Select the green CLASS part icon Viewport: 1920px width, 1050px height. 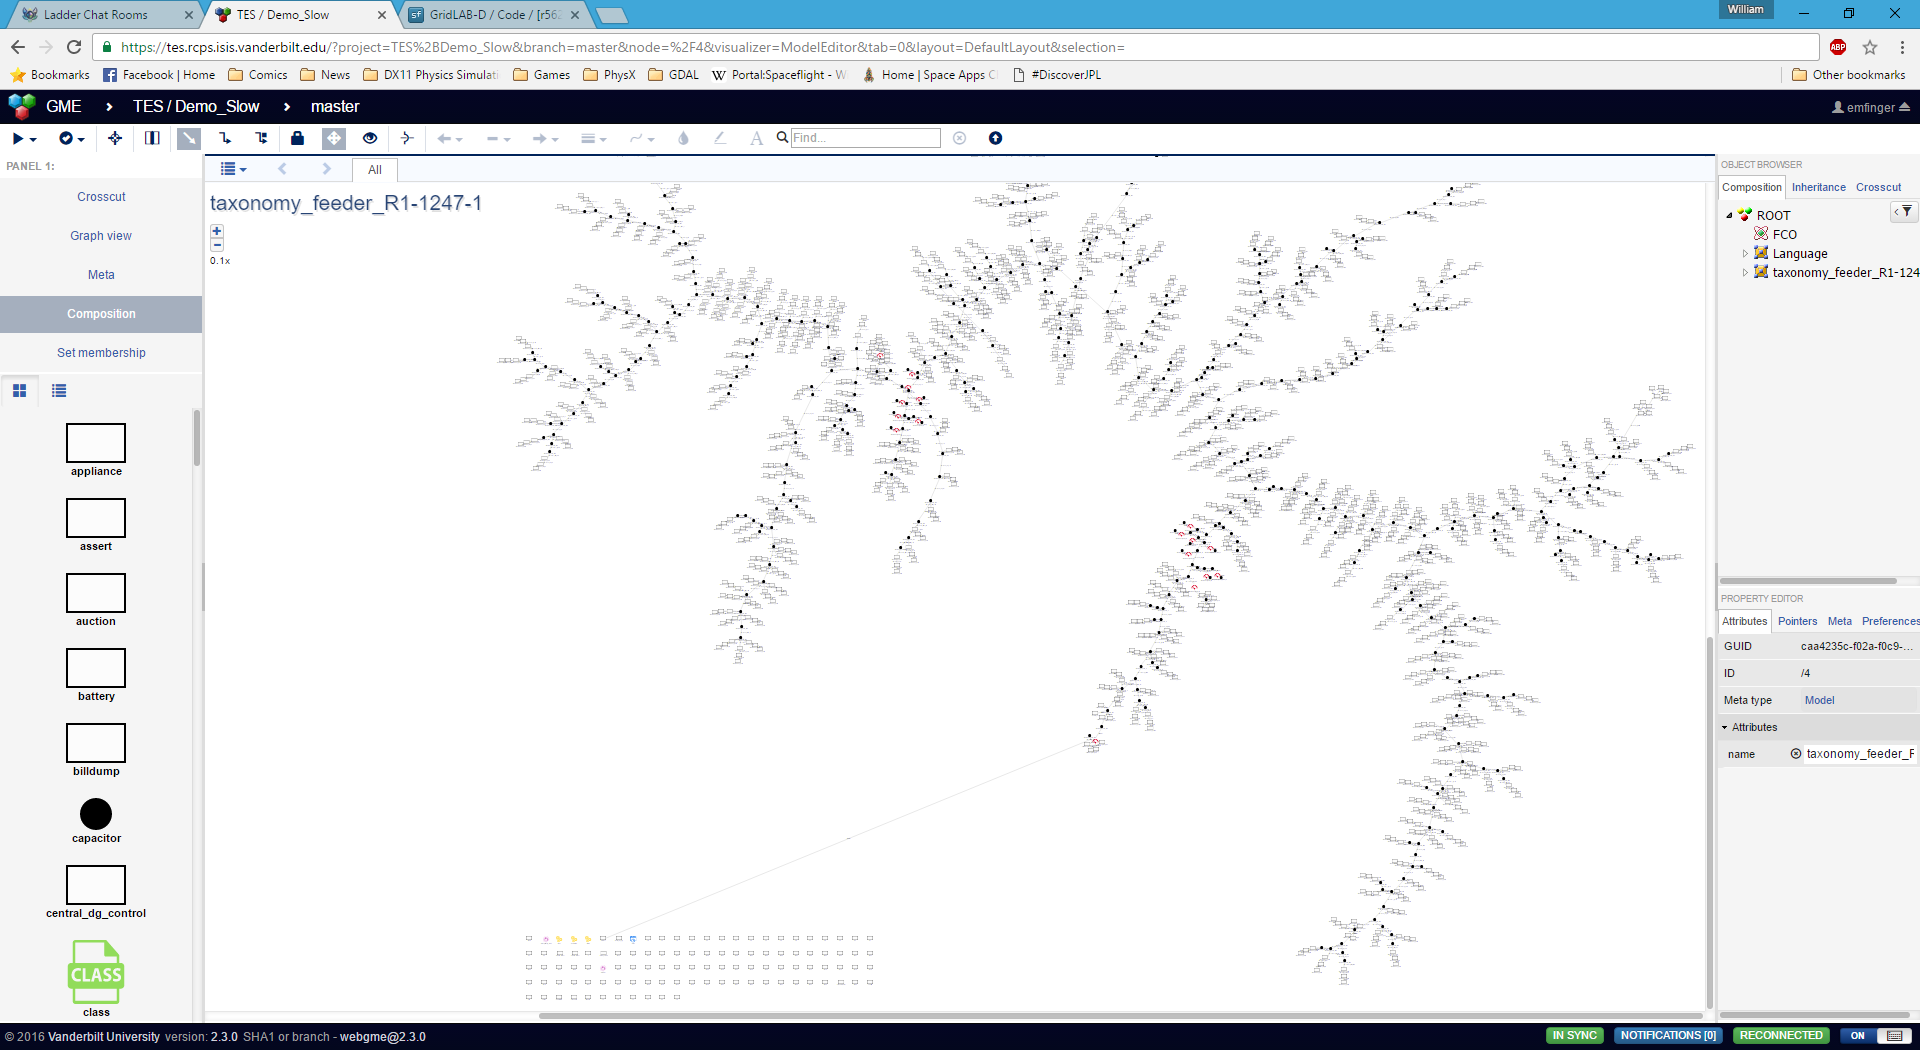coord(96,972)
